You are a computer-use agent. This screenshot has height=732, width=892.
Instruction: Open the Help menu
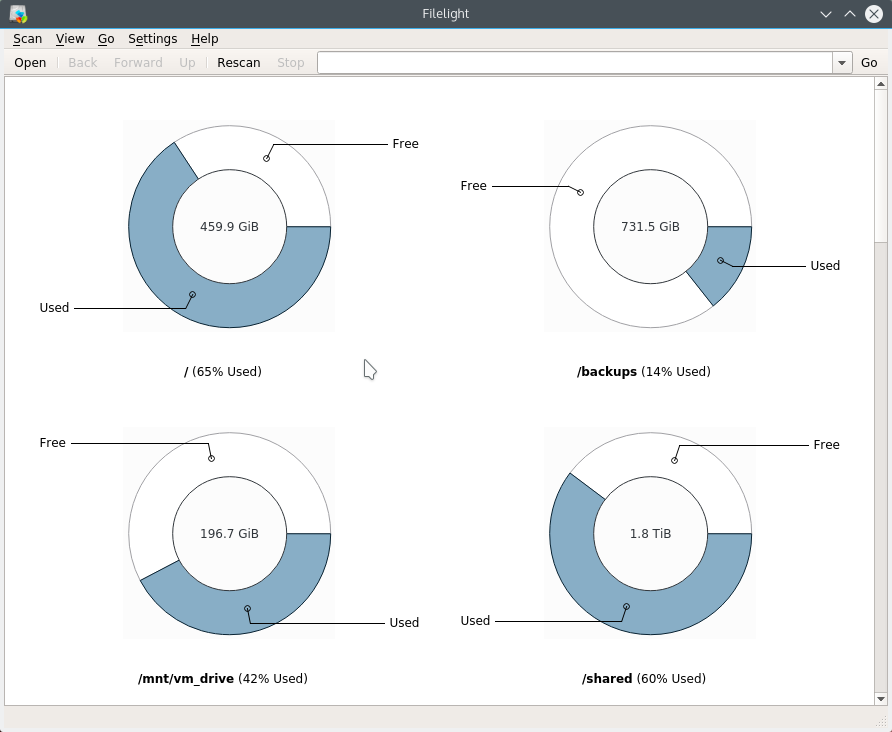coord(204,38)
